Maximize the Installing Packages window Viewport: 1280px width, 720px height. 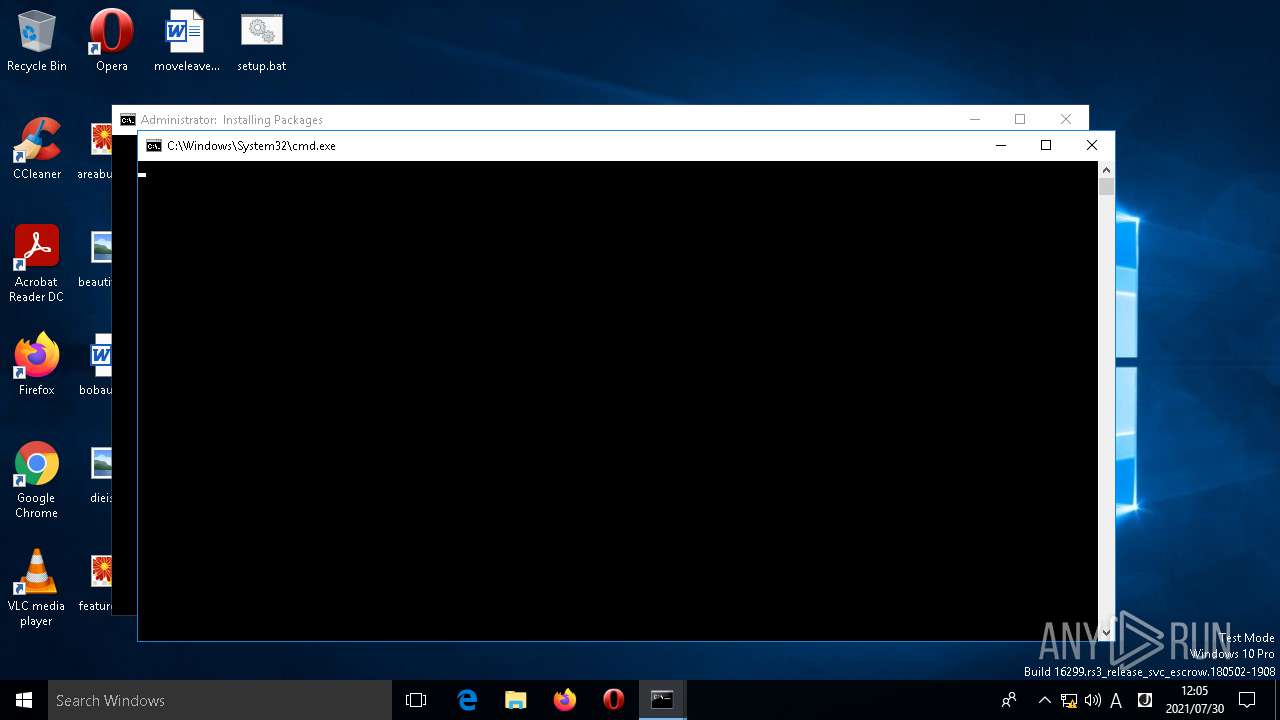1020,119
